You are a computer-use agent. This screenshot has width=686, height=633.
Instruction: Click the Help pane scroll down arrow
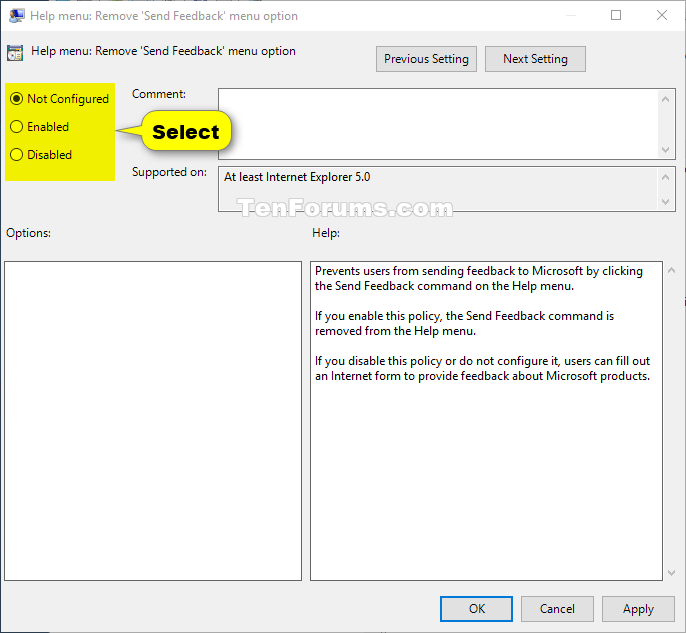coord(671,573)
